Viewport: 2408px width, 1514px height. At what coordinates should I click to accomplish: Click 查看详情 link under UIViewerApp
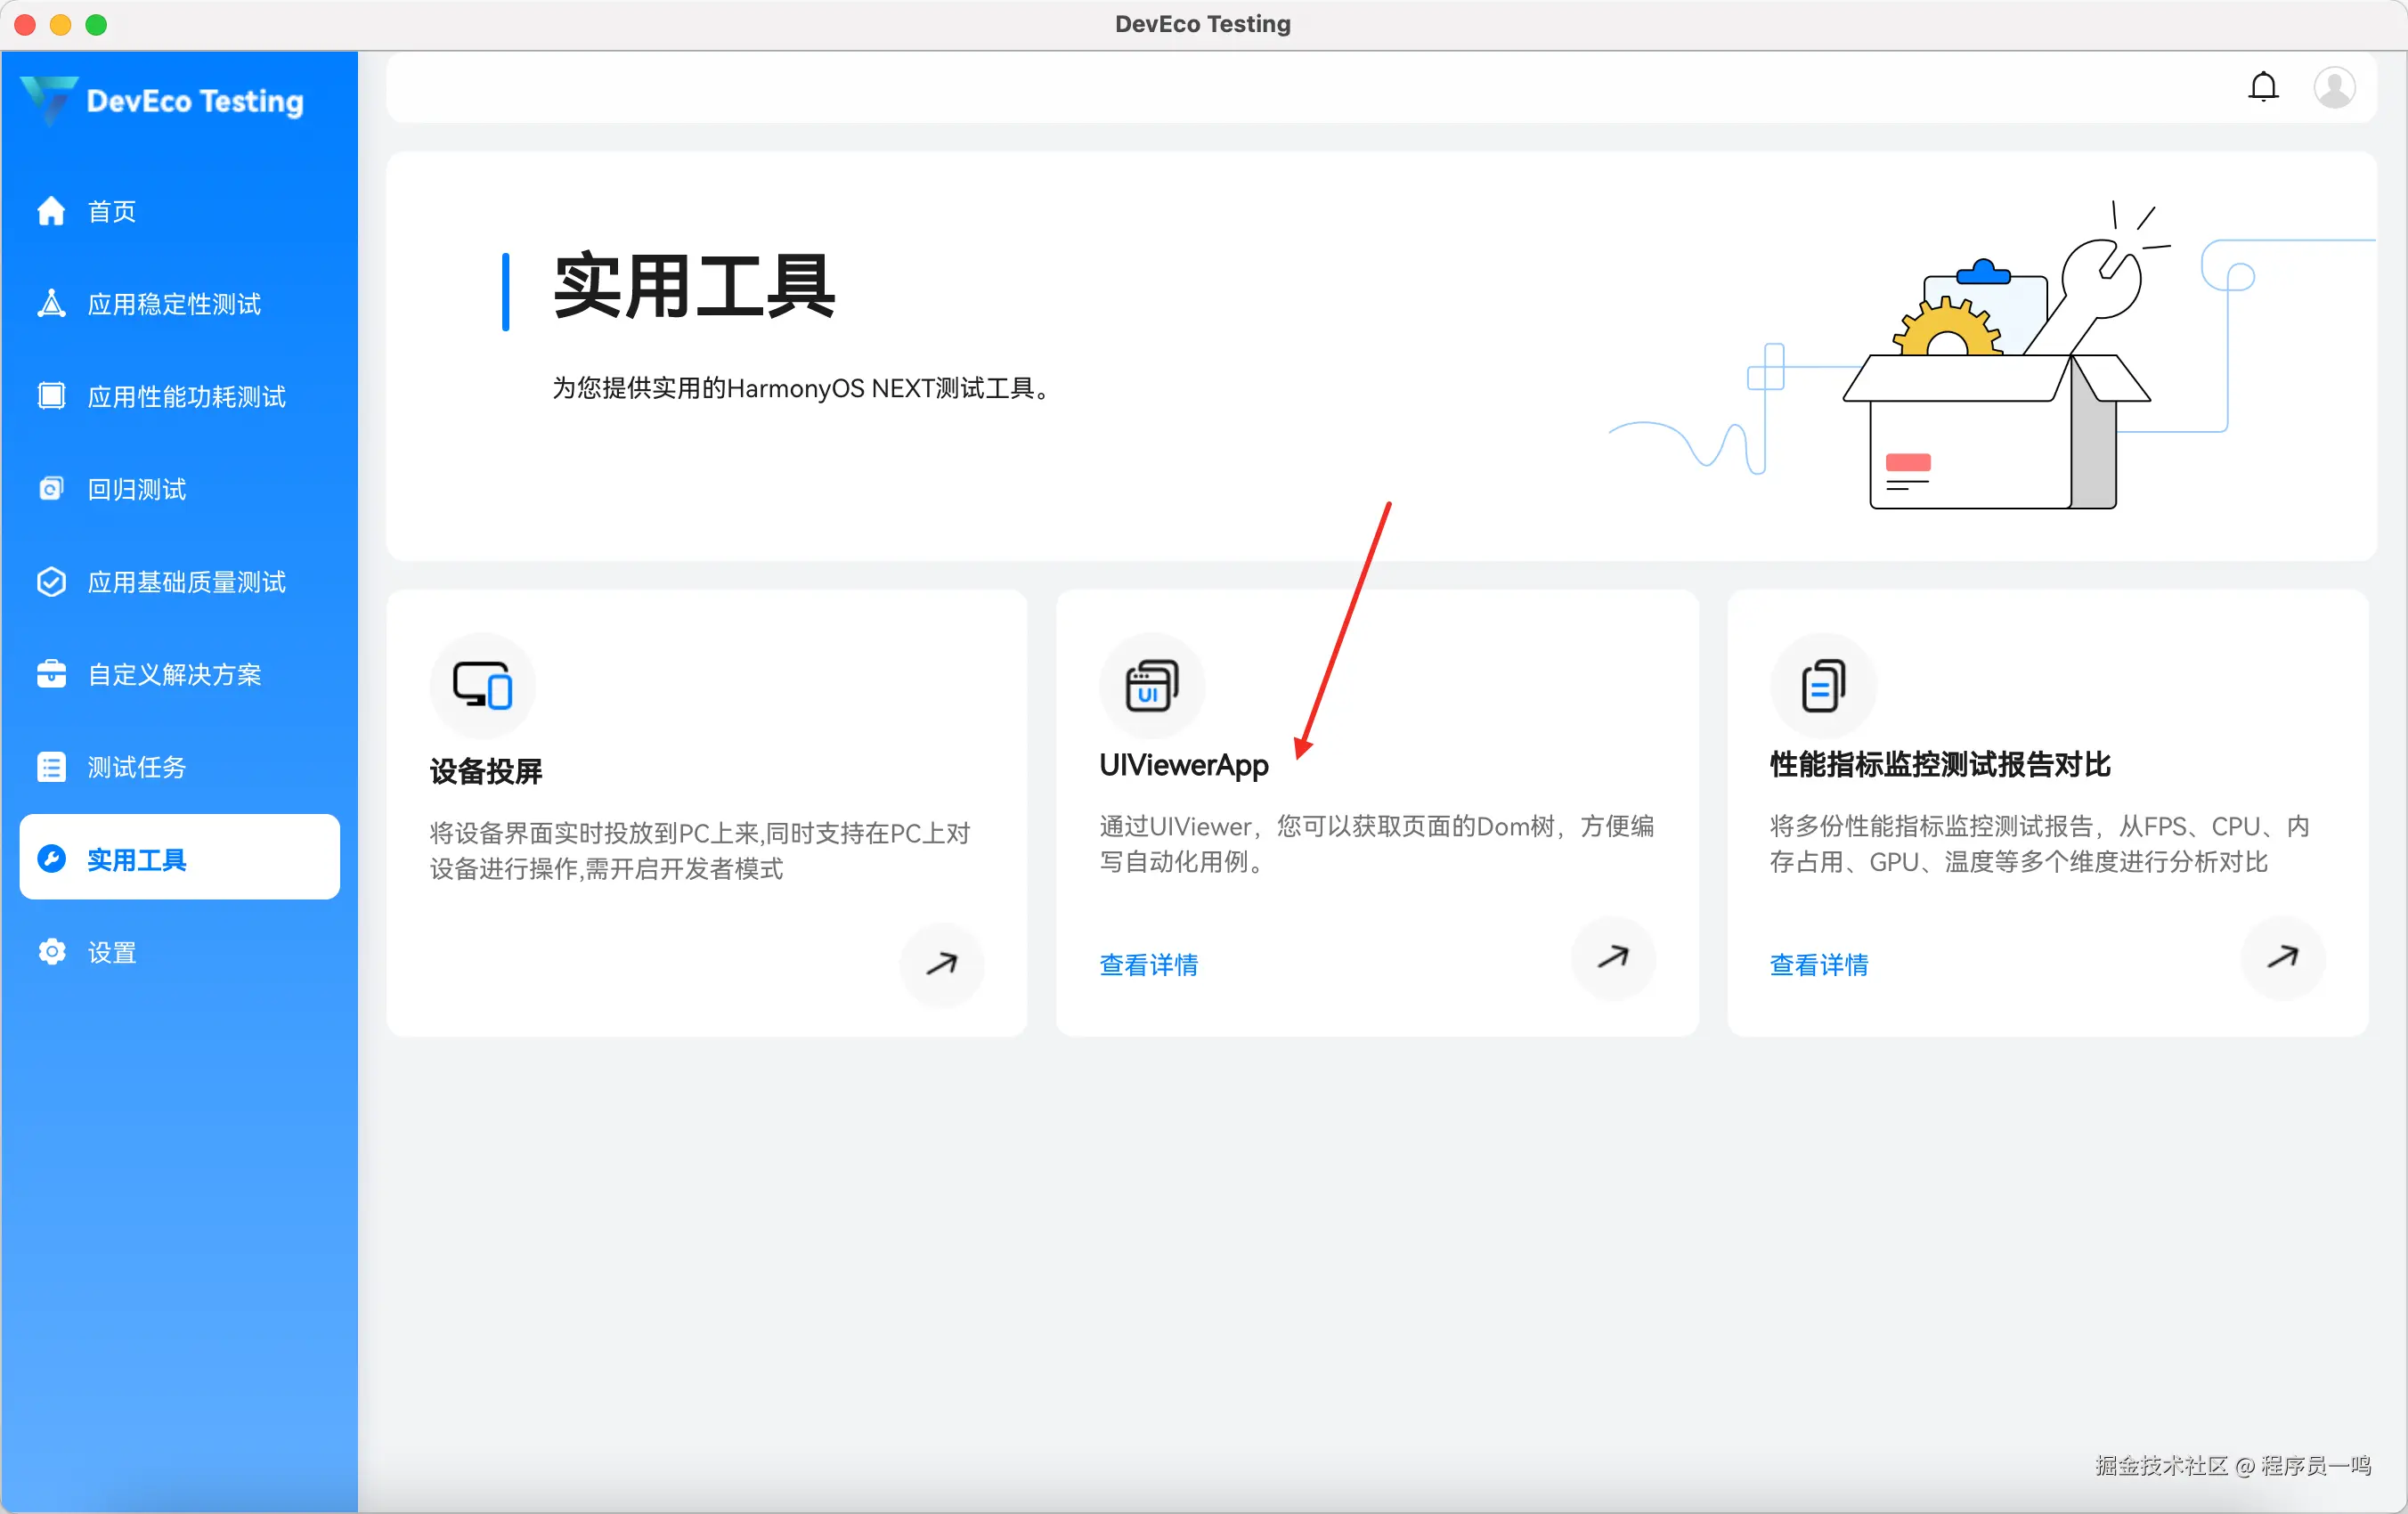point(1148,965)
